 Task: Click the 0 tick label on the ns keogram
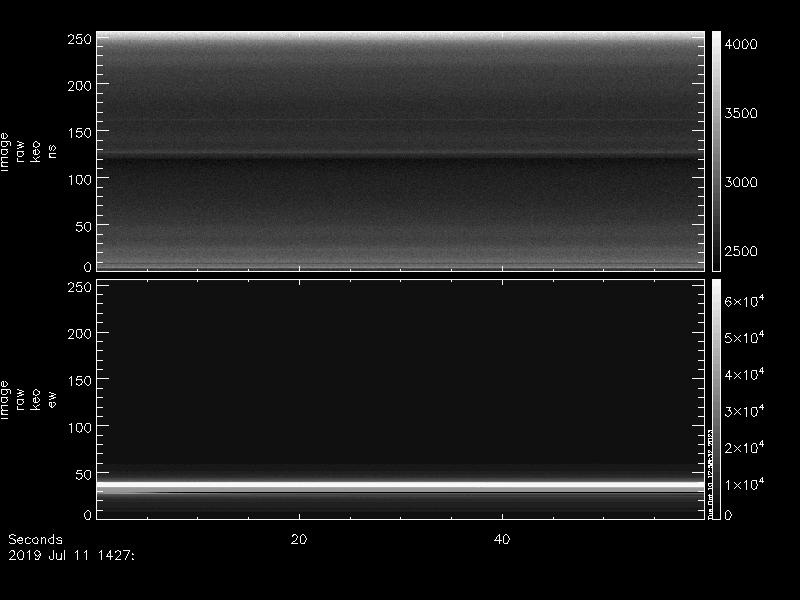tap(87, 266)
